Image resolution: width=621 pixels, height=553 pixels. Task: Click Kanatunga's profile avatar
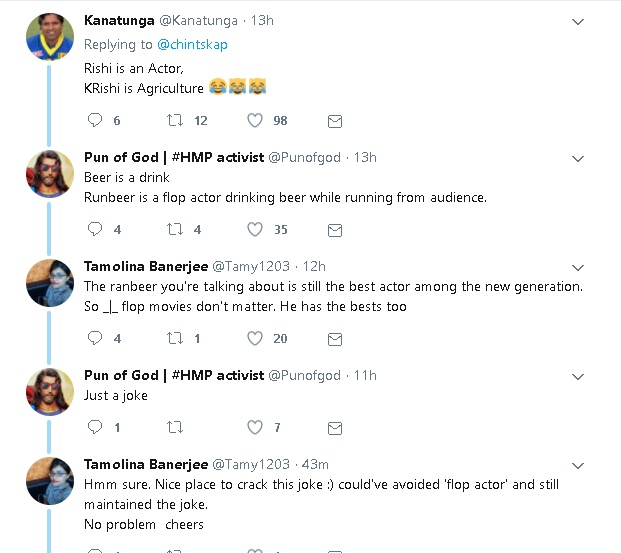(47, 35)
